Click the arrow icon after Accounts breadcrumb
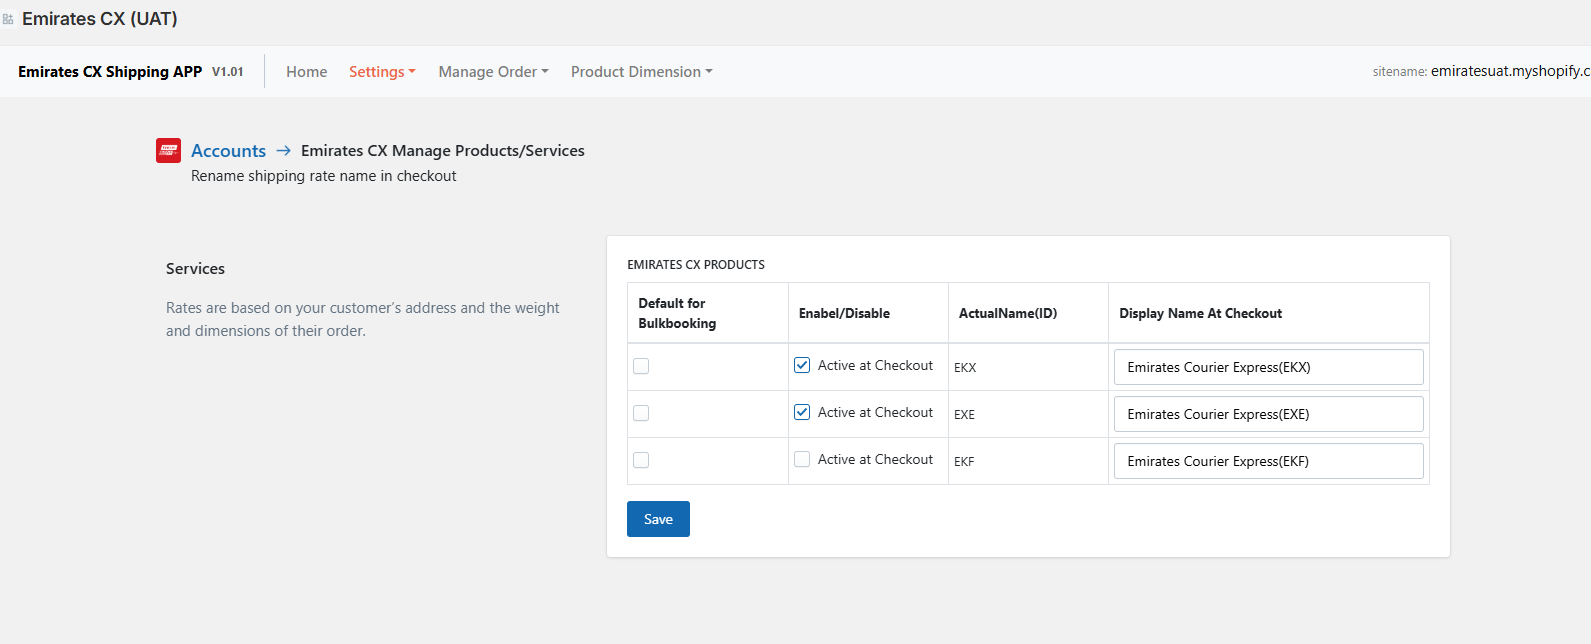This screenshot has height=644, width=1591. [284, 150]
